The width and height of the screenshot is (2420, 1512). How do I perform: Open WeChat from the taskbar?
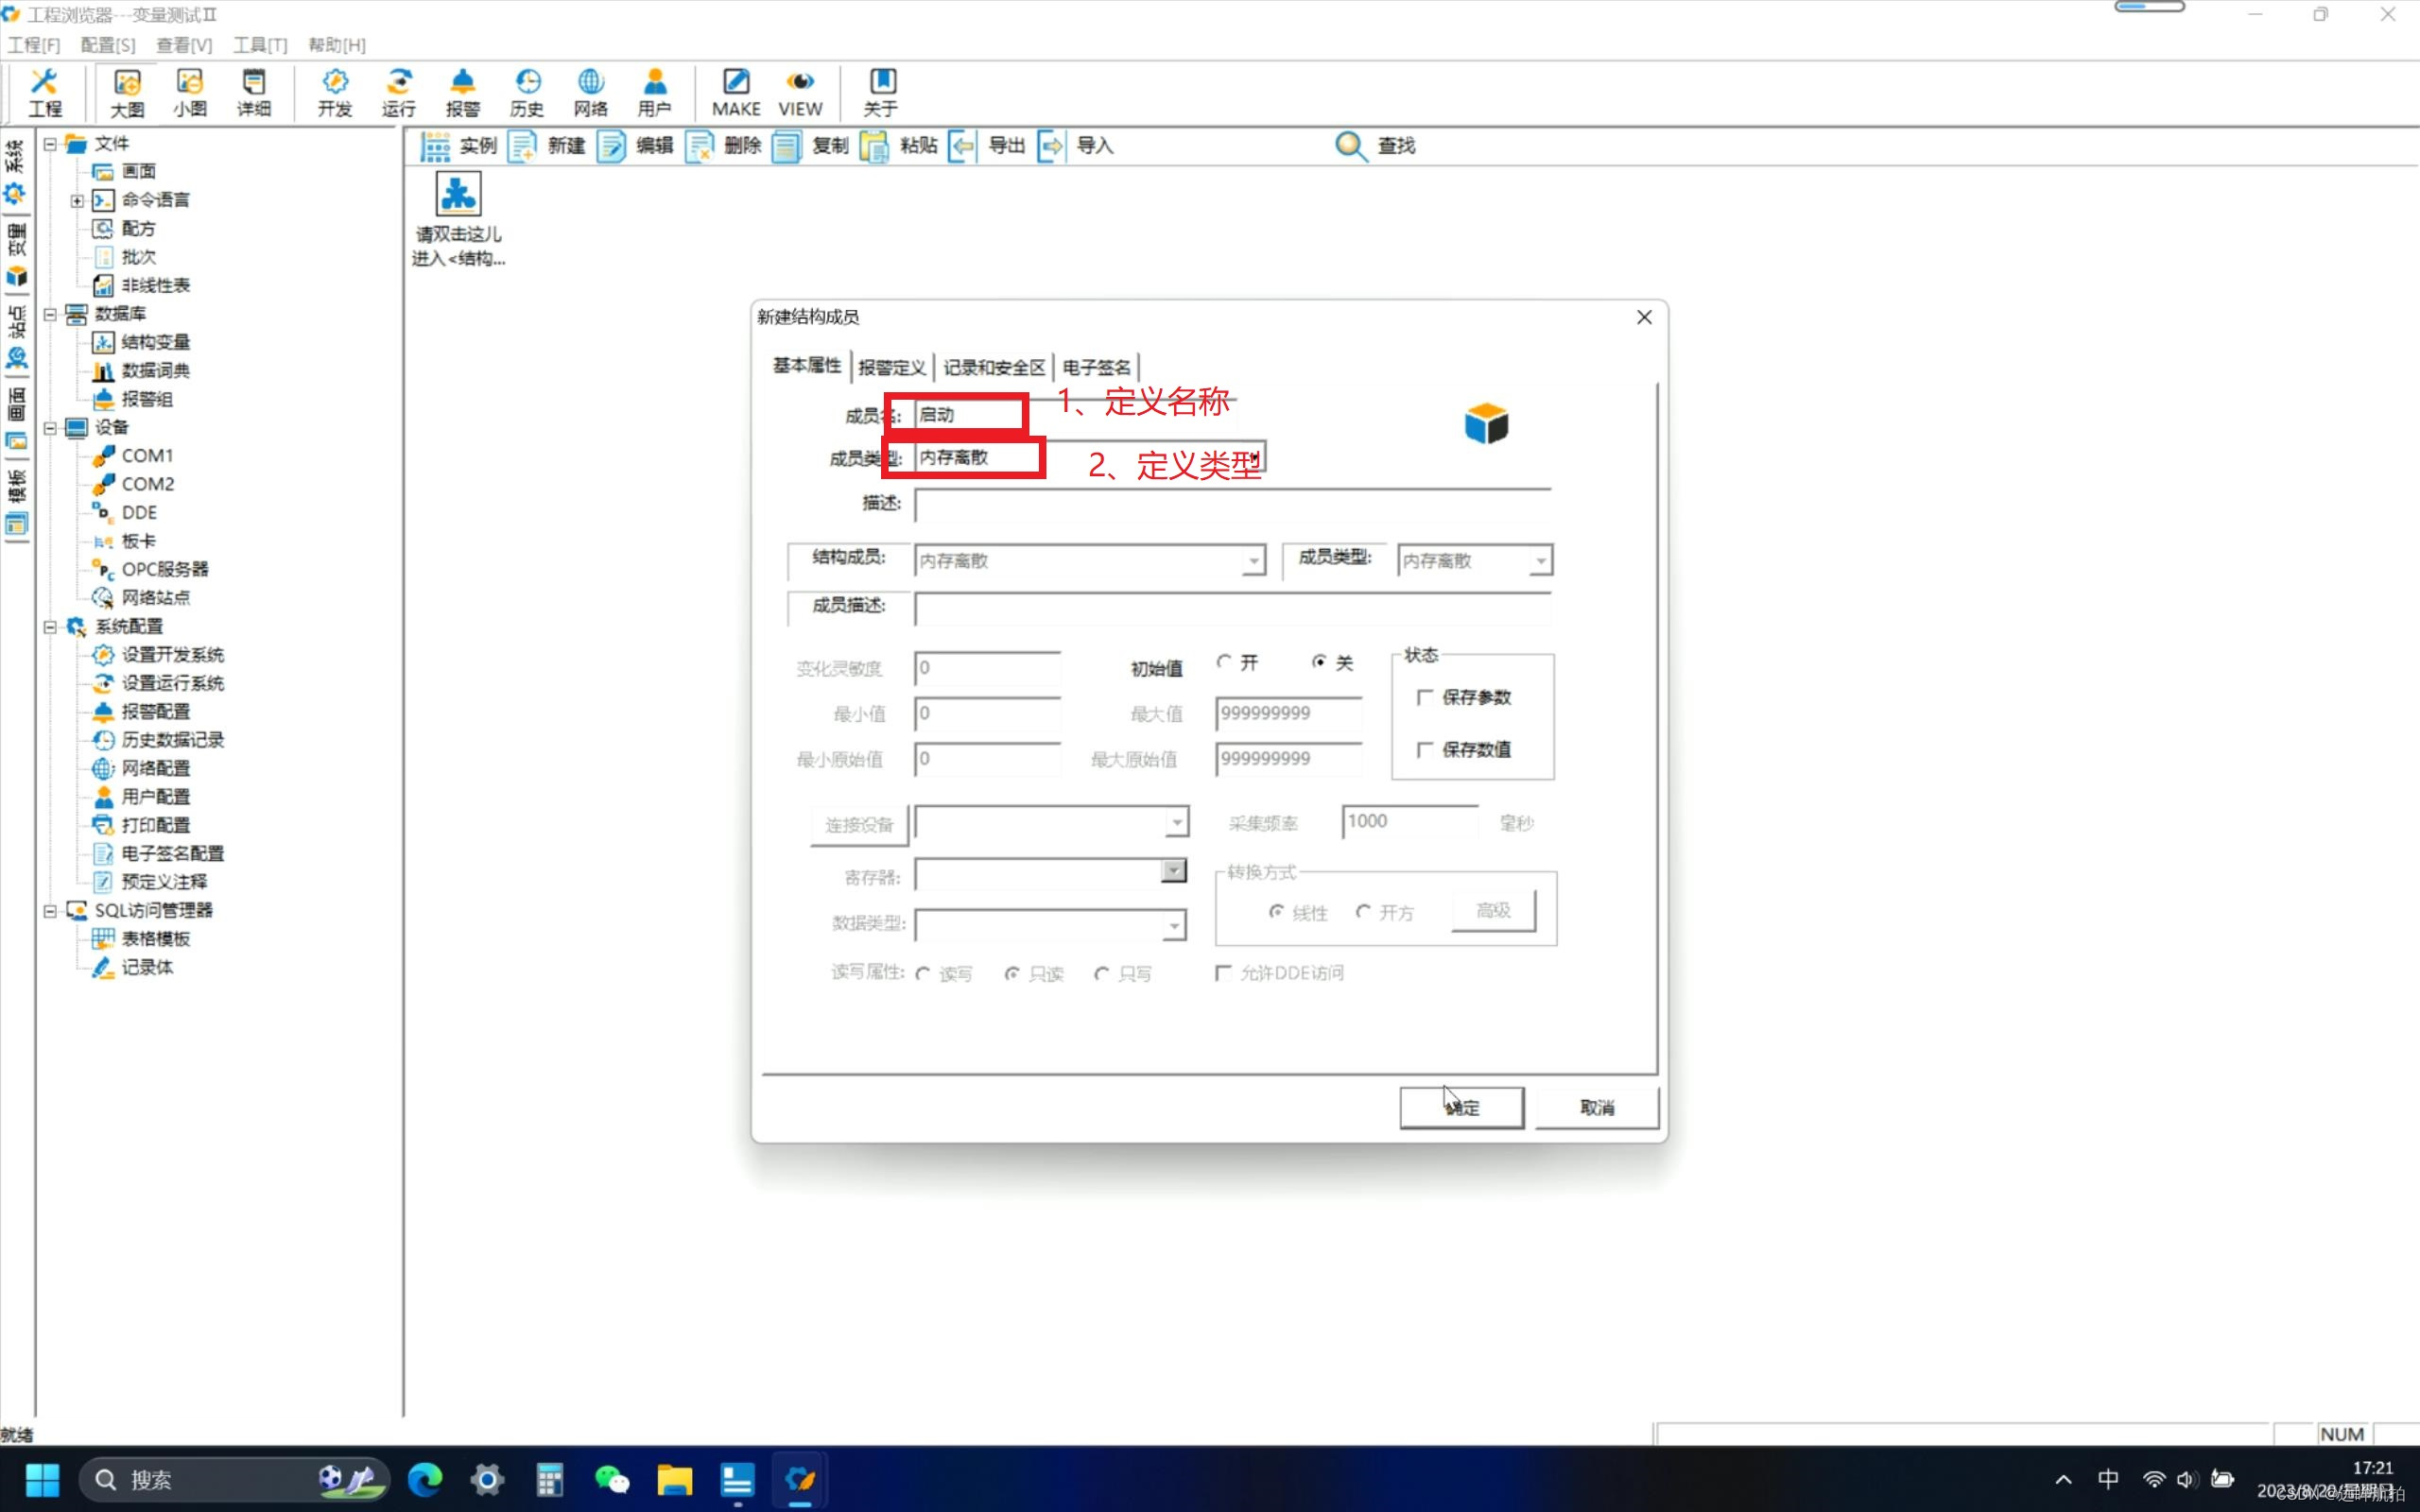(x=611, y=1479)
